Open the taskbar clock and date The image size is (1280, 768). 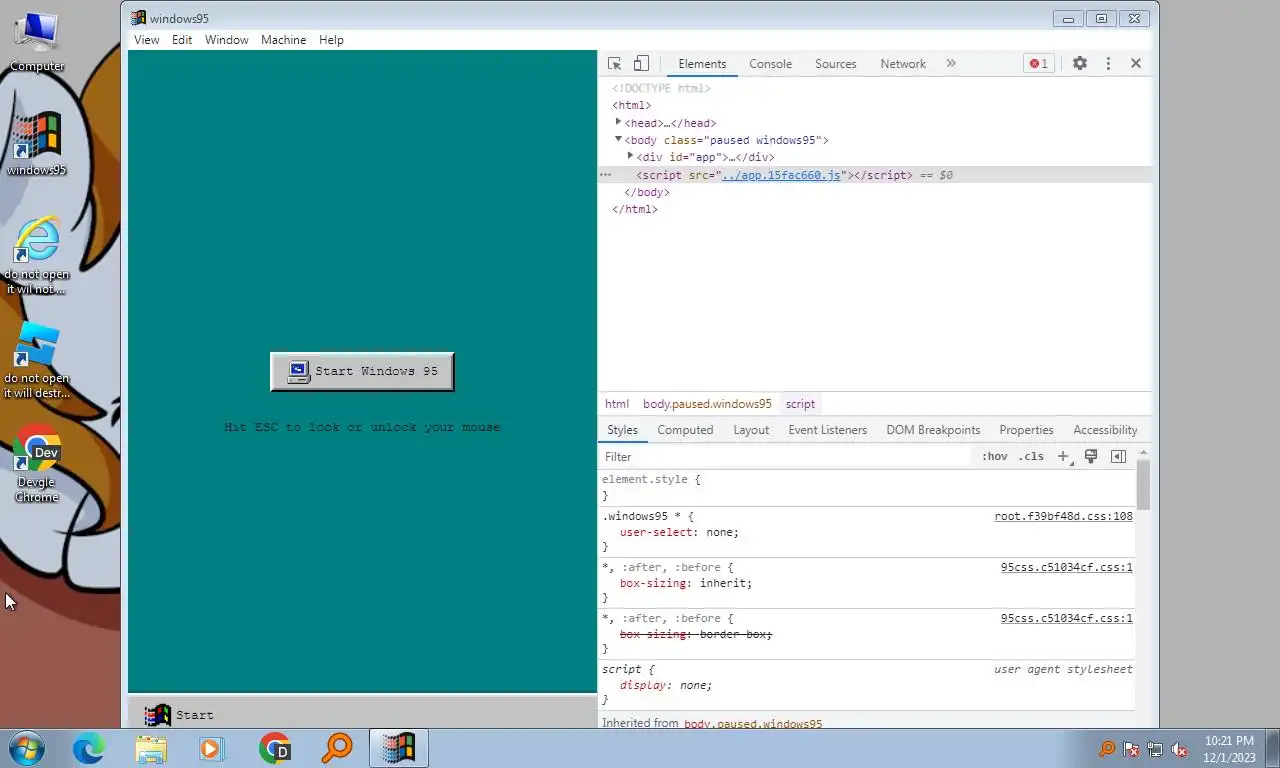click(x=1229, y=749)
